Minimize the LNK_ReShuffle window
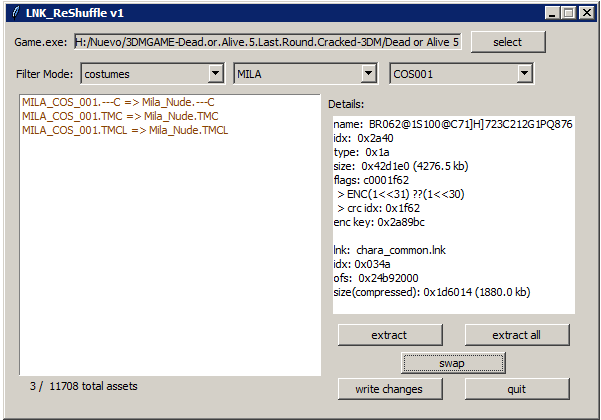Viewport: 601px width, 420px height. point(550,13)
